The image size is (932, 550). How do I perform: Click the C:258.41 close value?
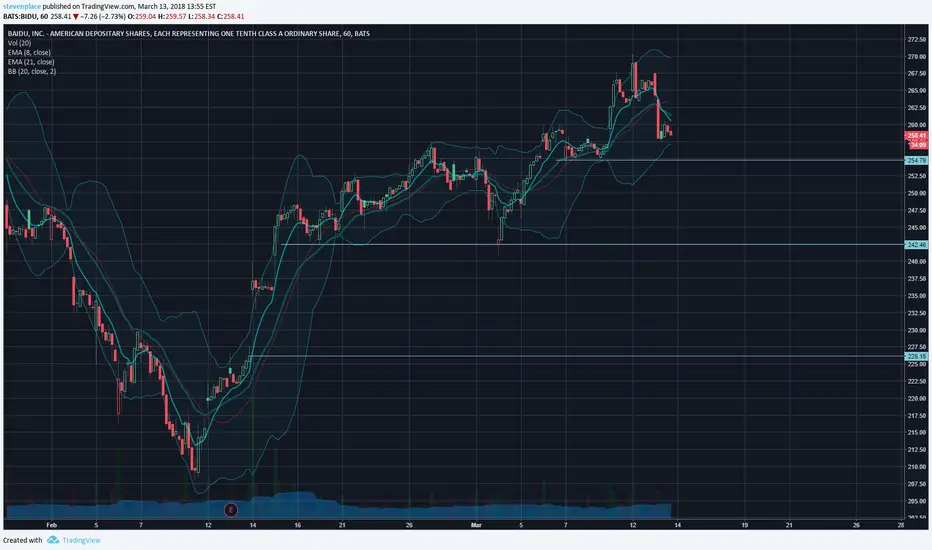pyautogui.click(x=231, y=16)
